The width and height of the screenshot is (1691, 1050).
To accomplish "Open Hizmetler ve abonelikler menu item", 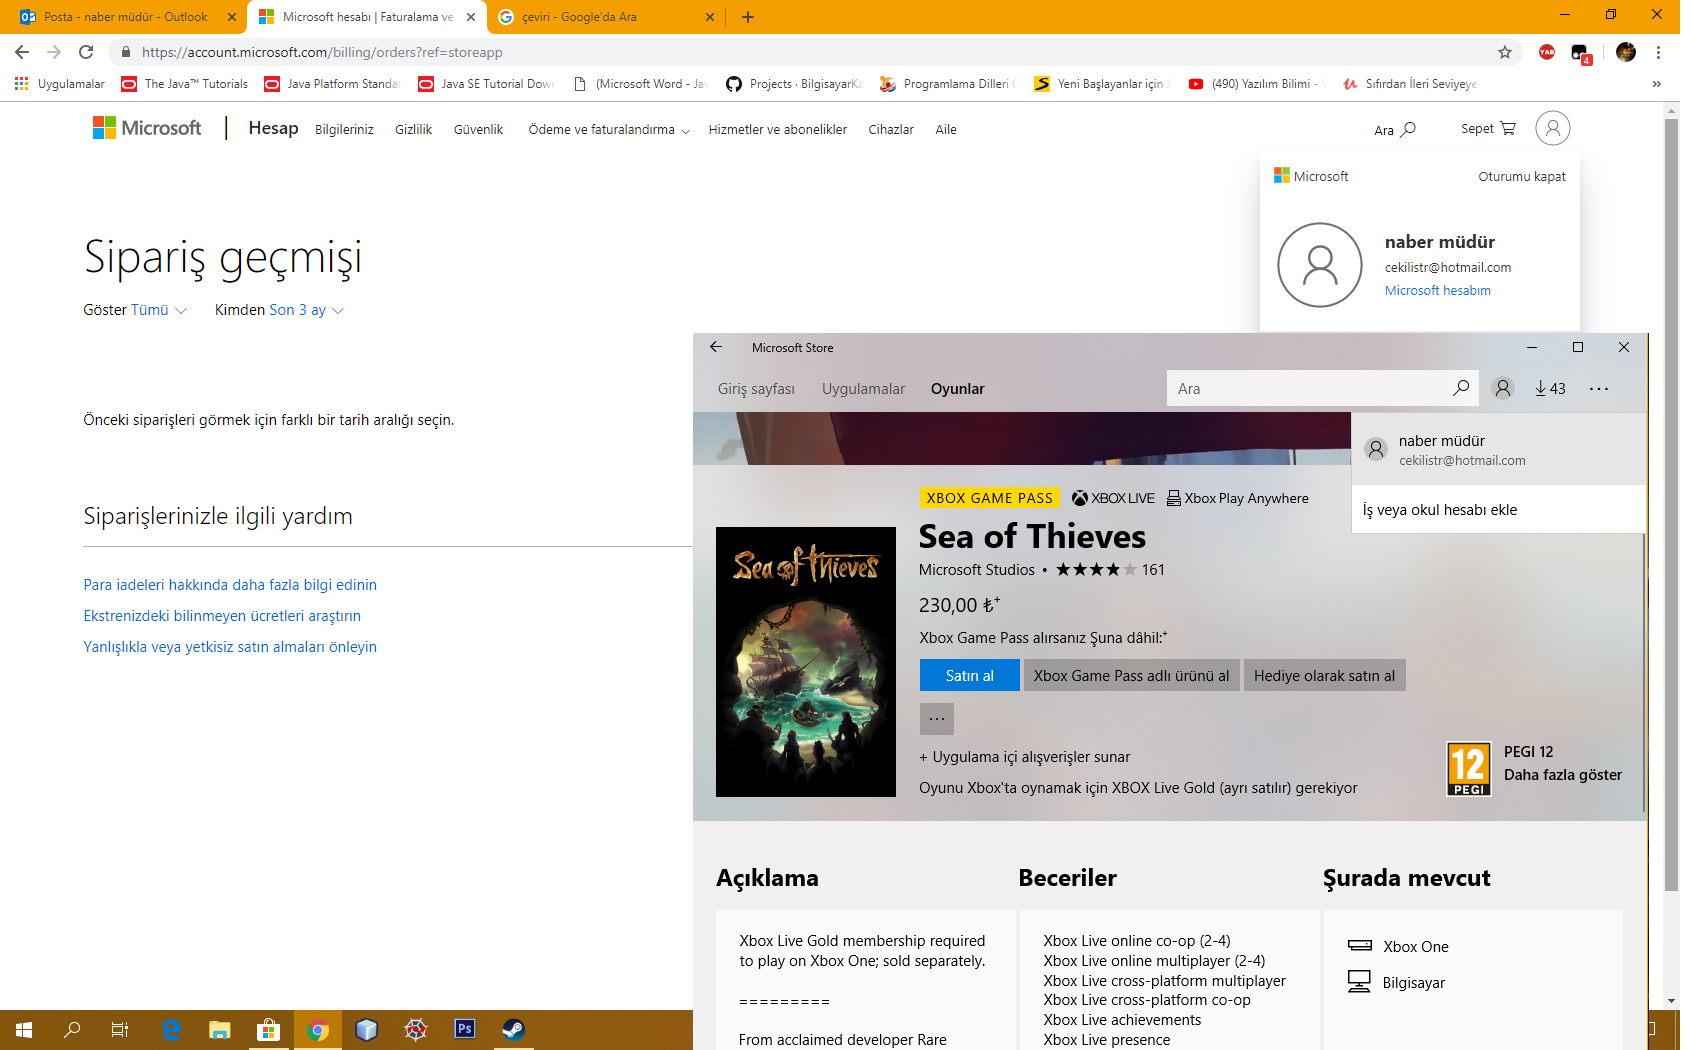I will 777,130.
